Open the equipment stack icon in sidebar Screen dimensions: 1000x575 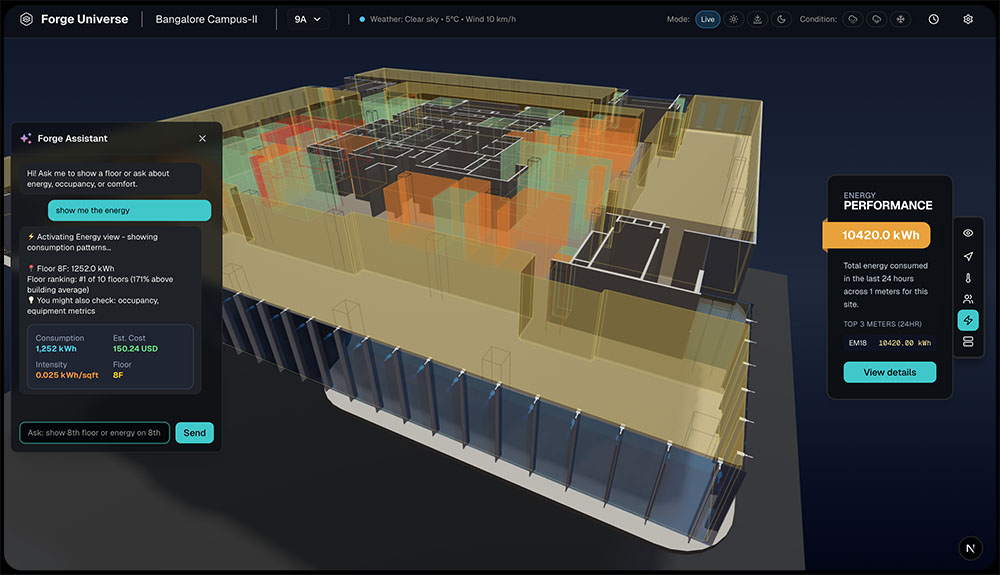pyautogui.click(x=967, y=342)
